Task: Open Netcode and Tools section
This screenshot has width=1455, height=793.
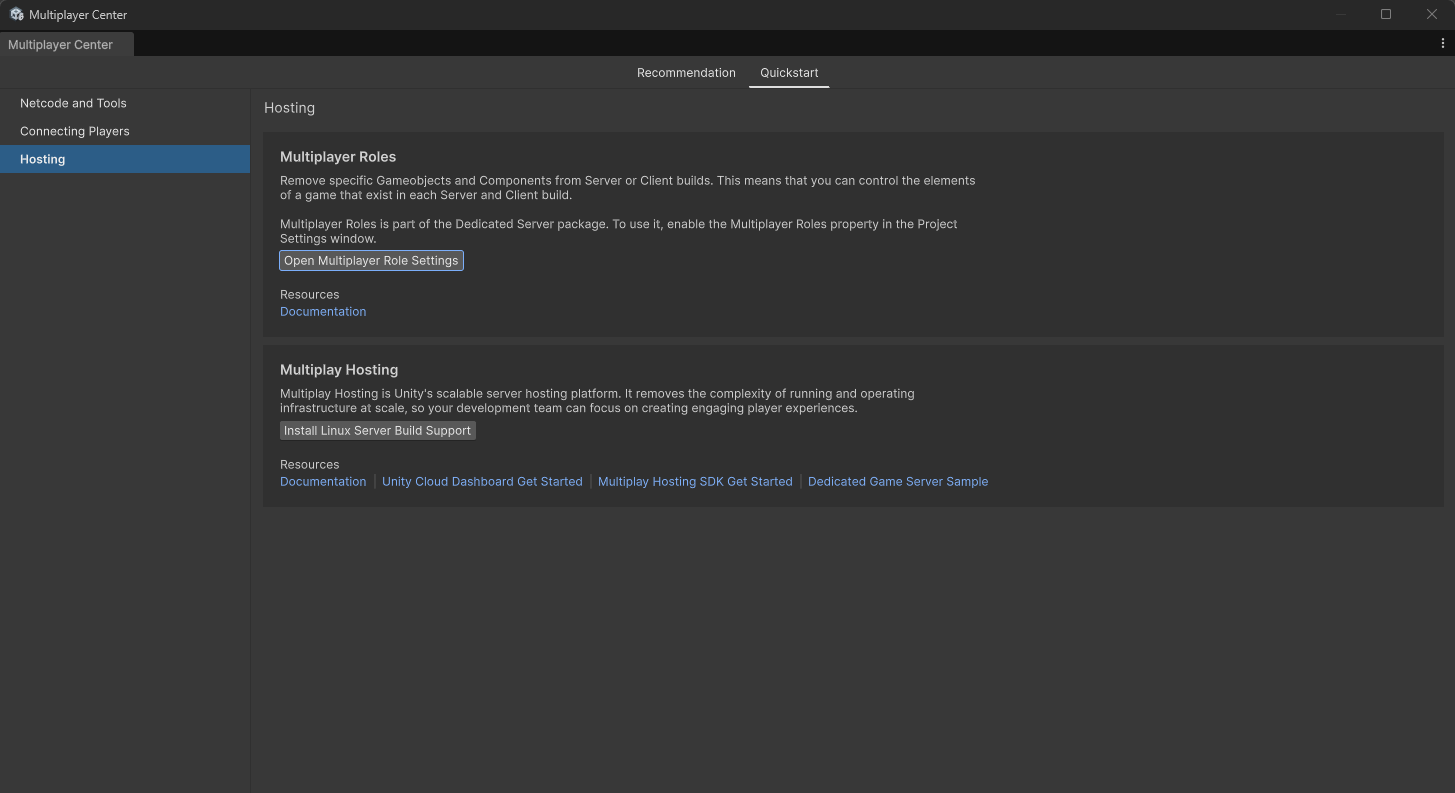Action: tap(125, 103)
